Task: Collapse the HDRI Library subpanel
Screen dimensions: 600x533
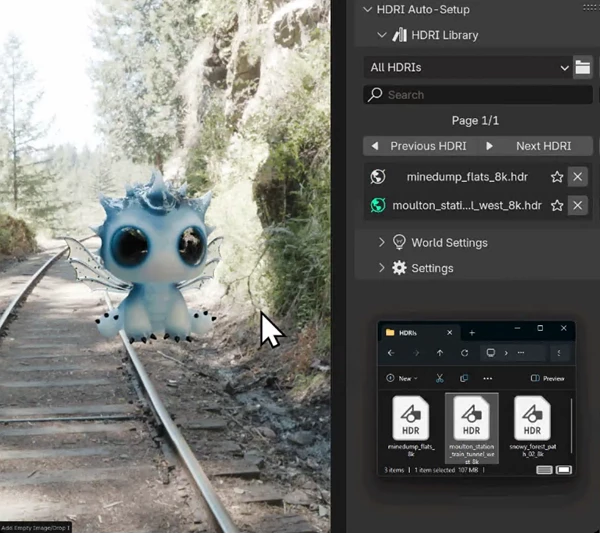Action: [x=382, y=35]
